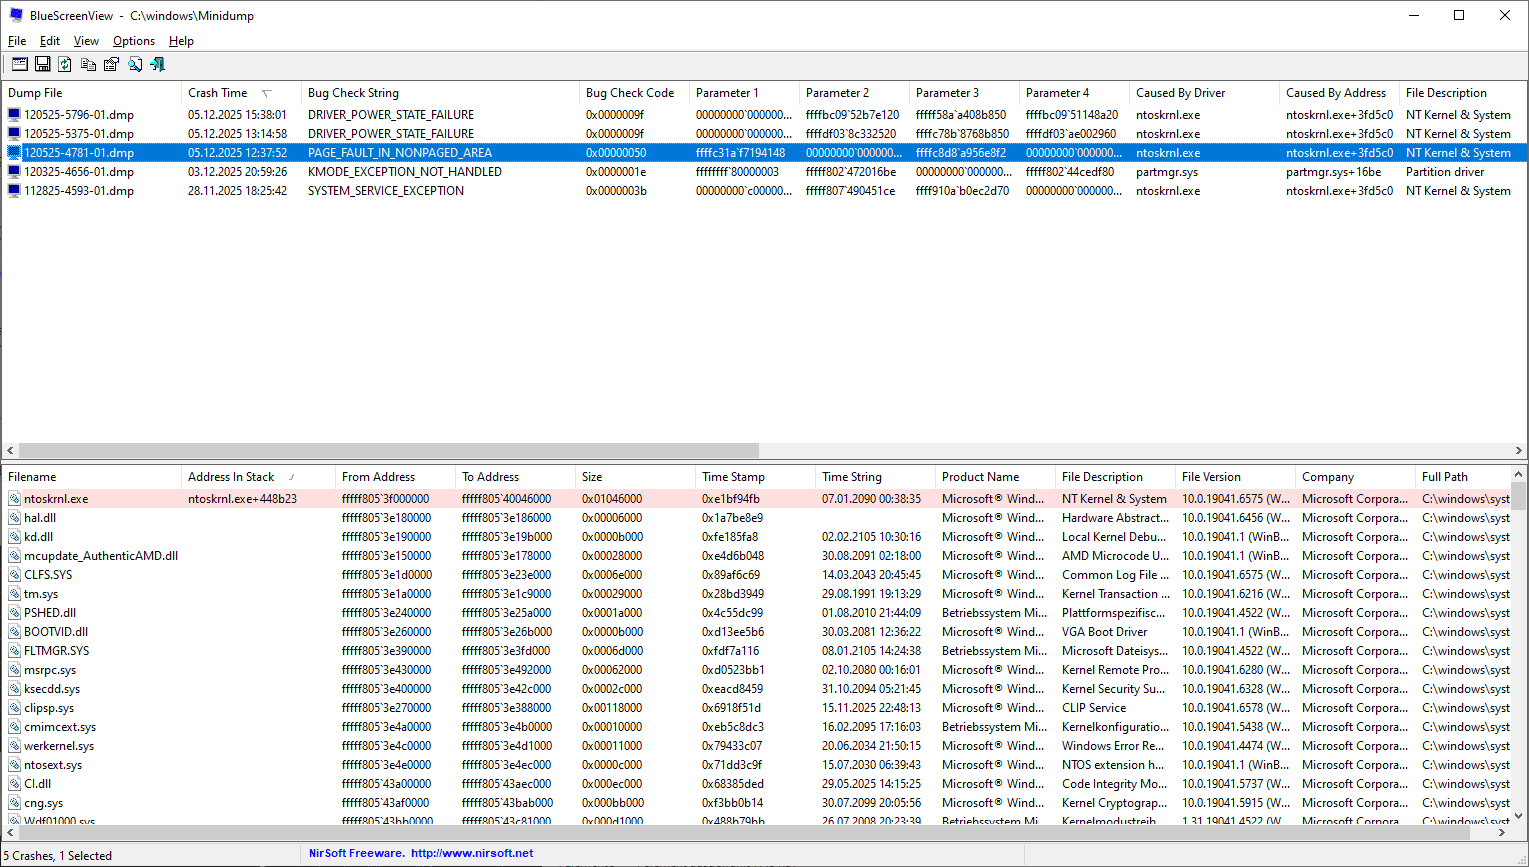
Task: Click the file icon beside FLTMGR.SYS
Action: point(15,651)
